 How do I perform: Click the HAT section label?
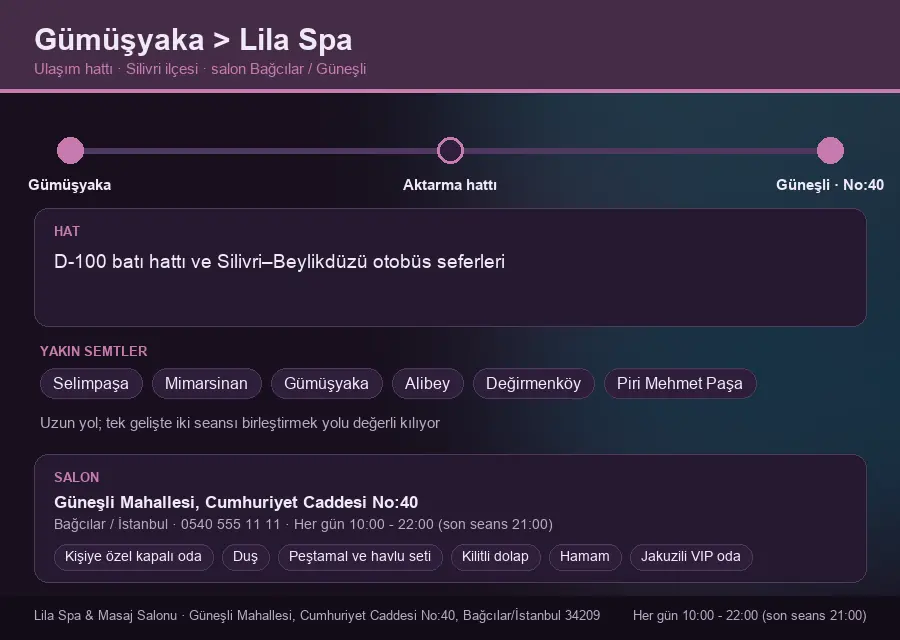[x=67, y=231]
